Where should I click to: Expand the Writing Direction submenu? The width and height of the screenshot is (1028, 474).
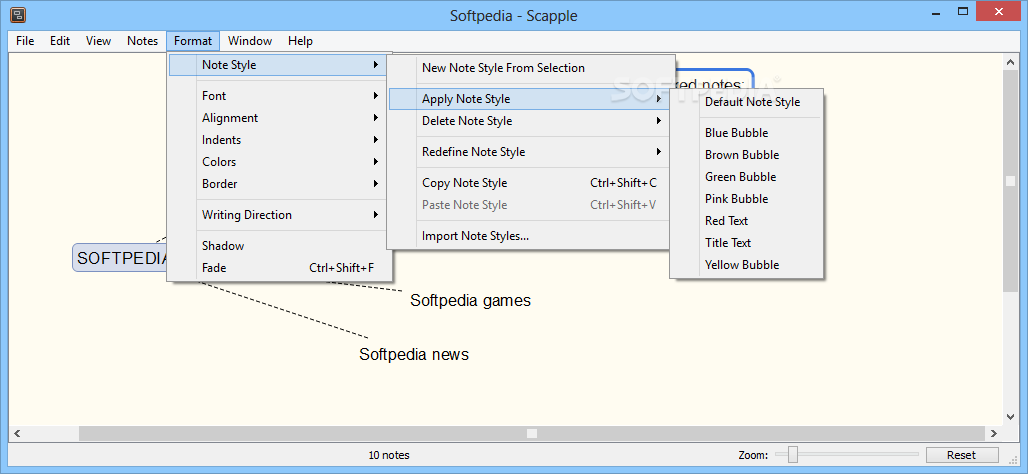(280, 214)
